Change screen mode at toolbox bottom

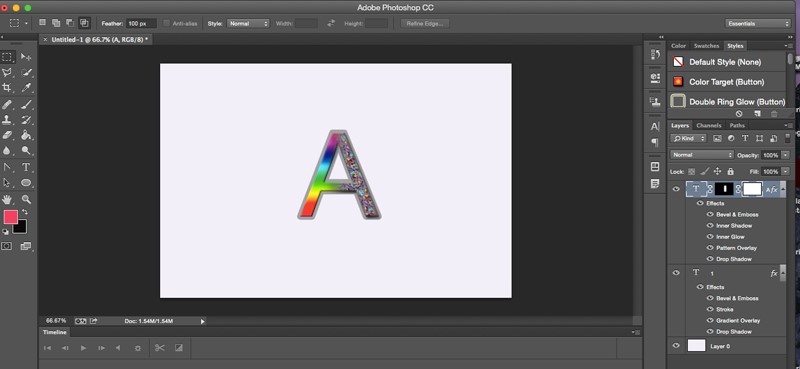[x=26, y=246]
